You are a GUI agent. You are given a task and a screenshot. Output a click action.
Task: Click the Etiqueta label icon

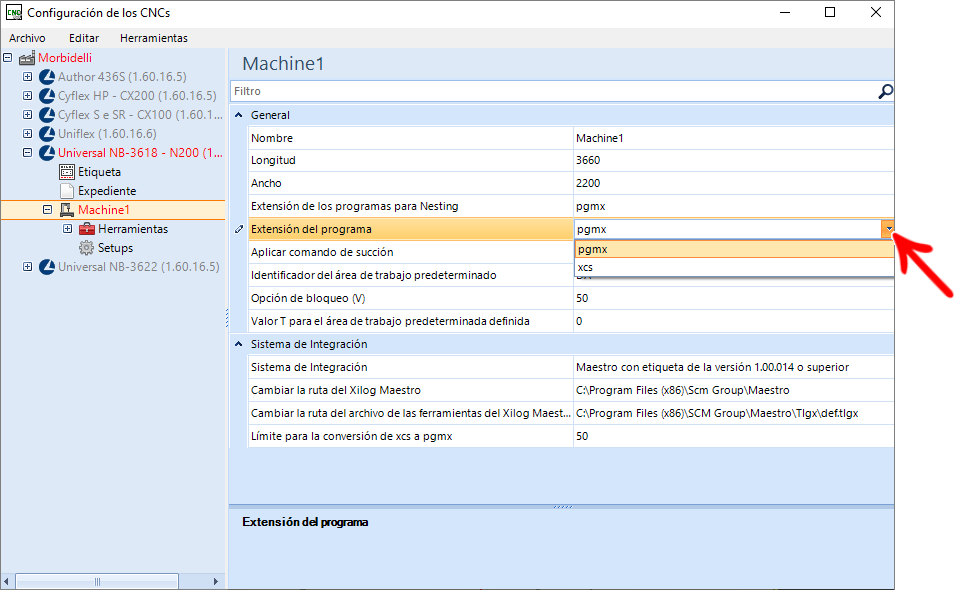(67, 172)
